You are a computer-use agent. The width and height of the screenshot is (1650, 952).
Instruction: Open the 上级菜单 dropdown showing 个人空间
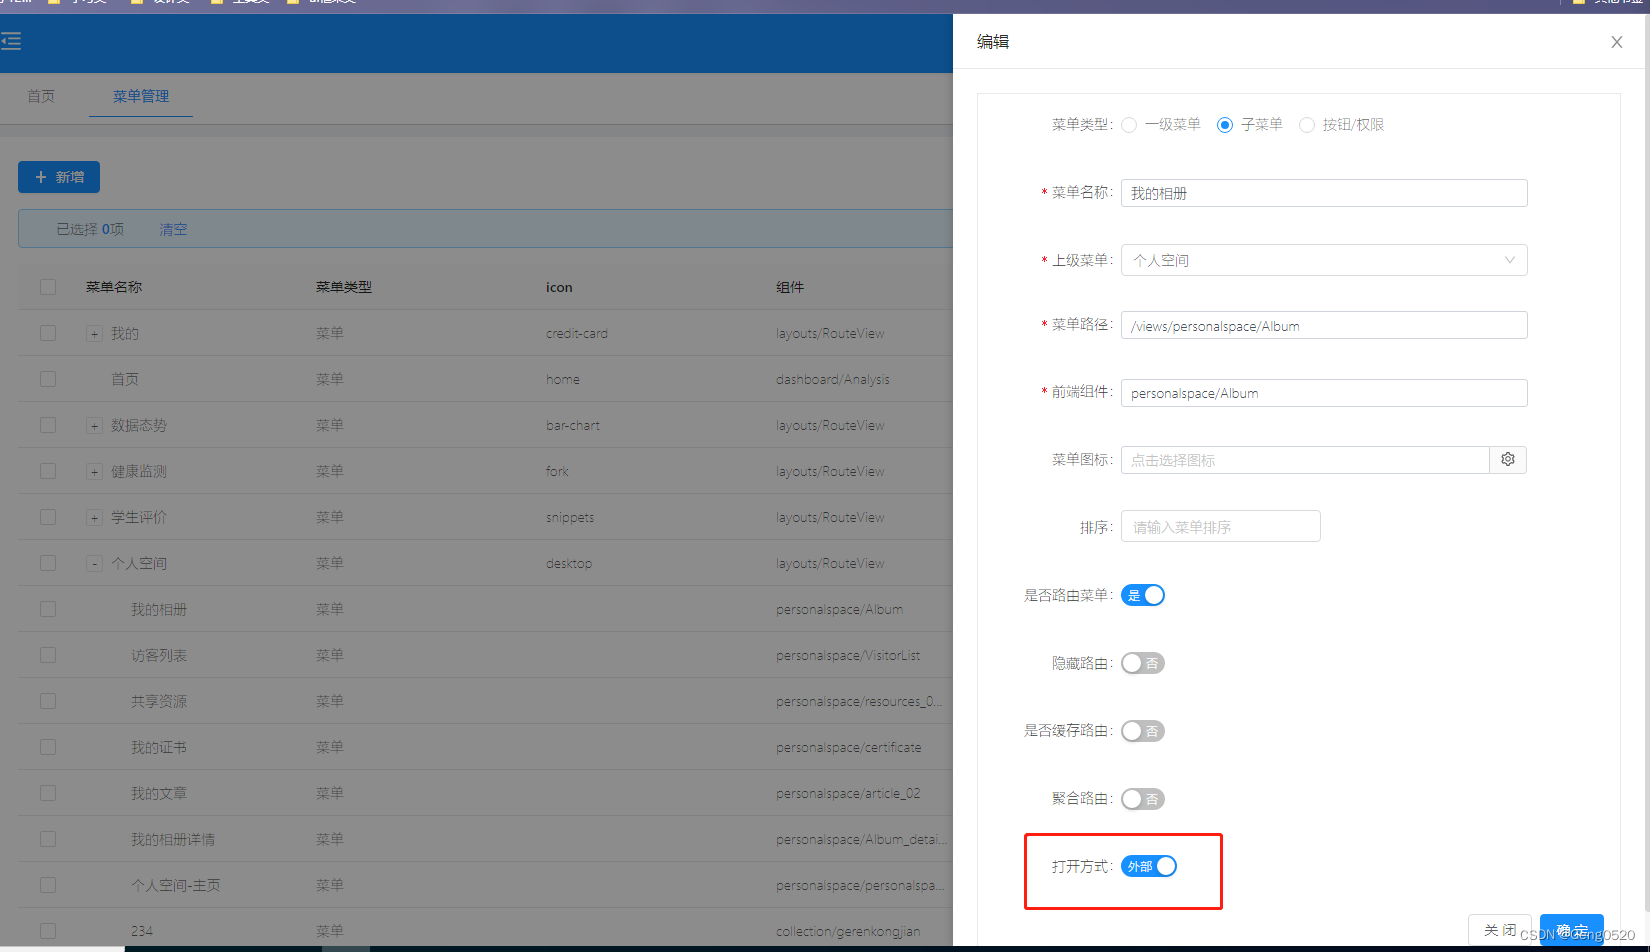tap(1324, 260)
